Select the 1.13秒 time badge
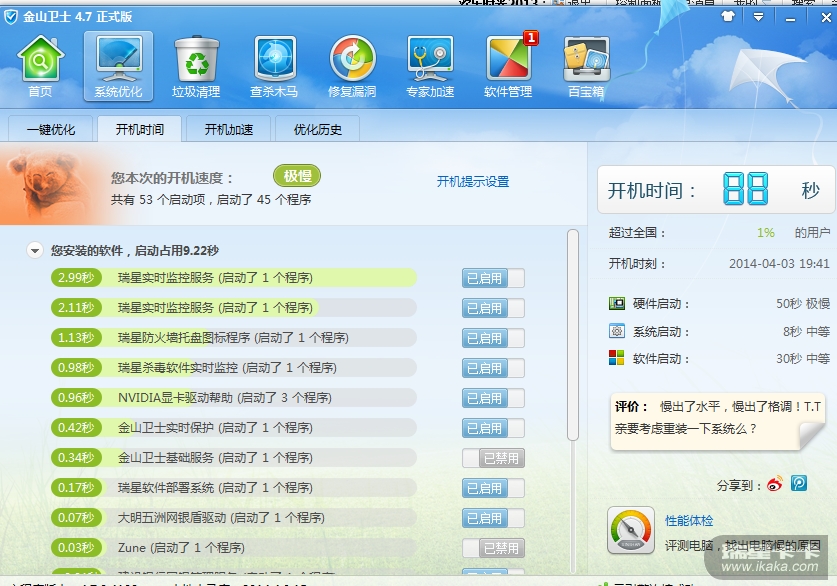The width and height of the screenshot is (837, 586). click(76, 337)
